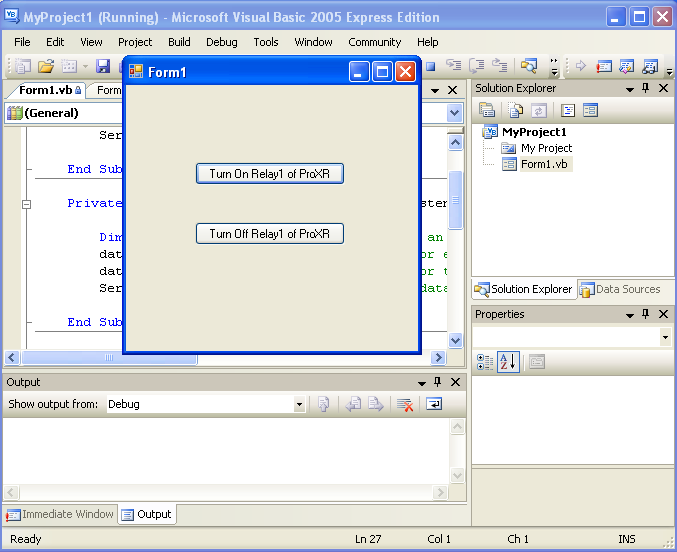Click Find Message in Code output icon
This screenshot has width=677, height=552.
click(x=323, y=404)
